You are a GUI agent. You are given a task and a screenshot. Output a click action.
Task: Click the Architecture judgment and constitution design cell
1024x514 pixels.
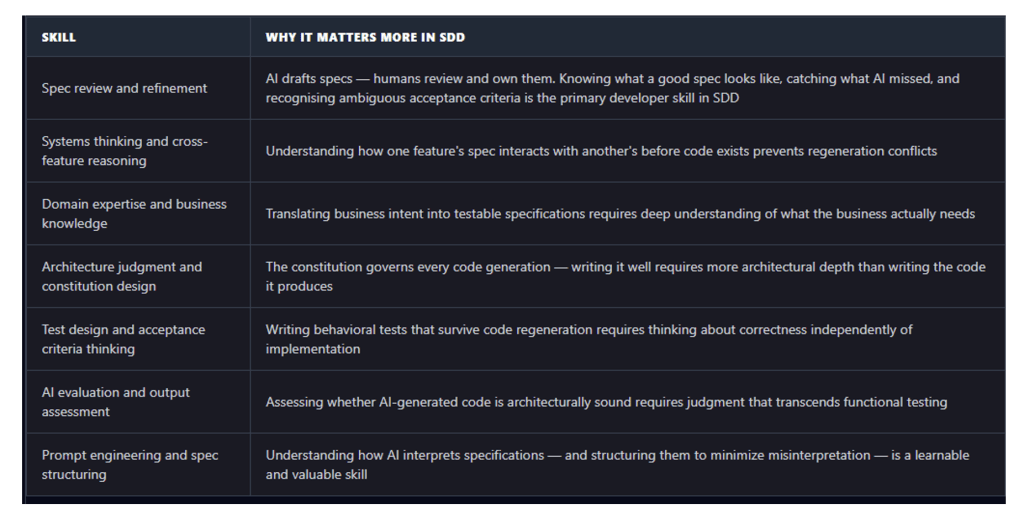point(122,276)
